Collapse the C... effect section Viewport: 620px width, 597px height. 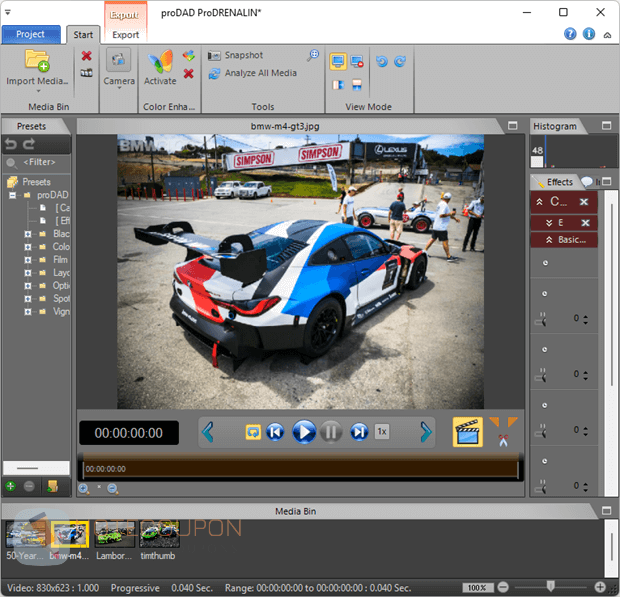pyautogui.click(x=539, y=202)
